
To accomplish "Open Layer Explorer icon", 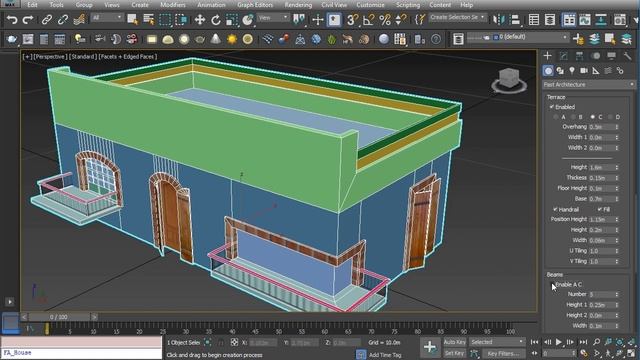I will (x=550, y=19).
